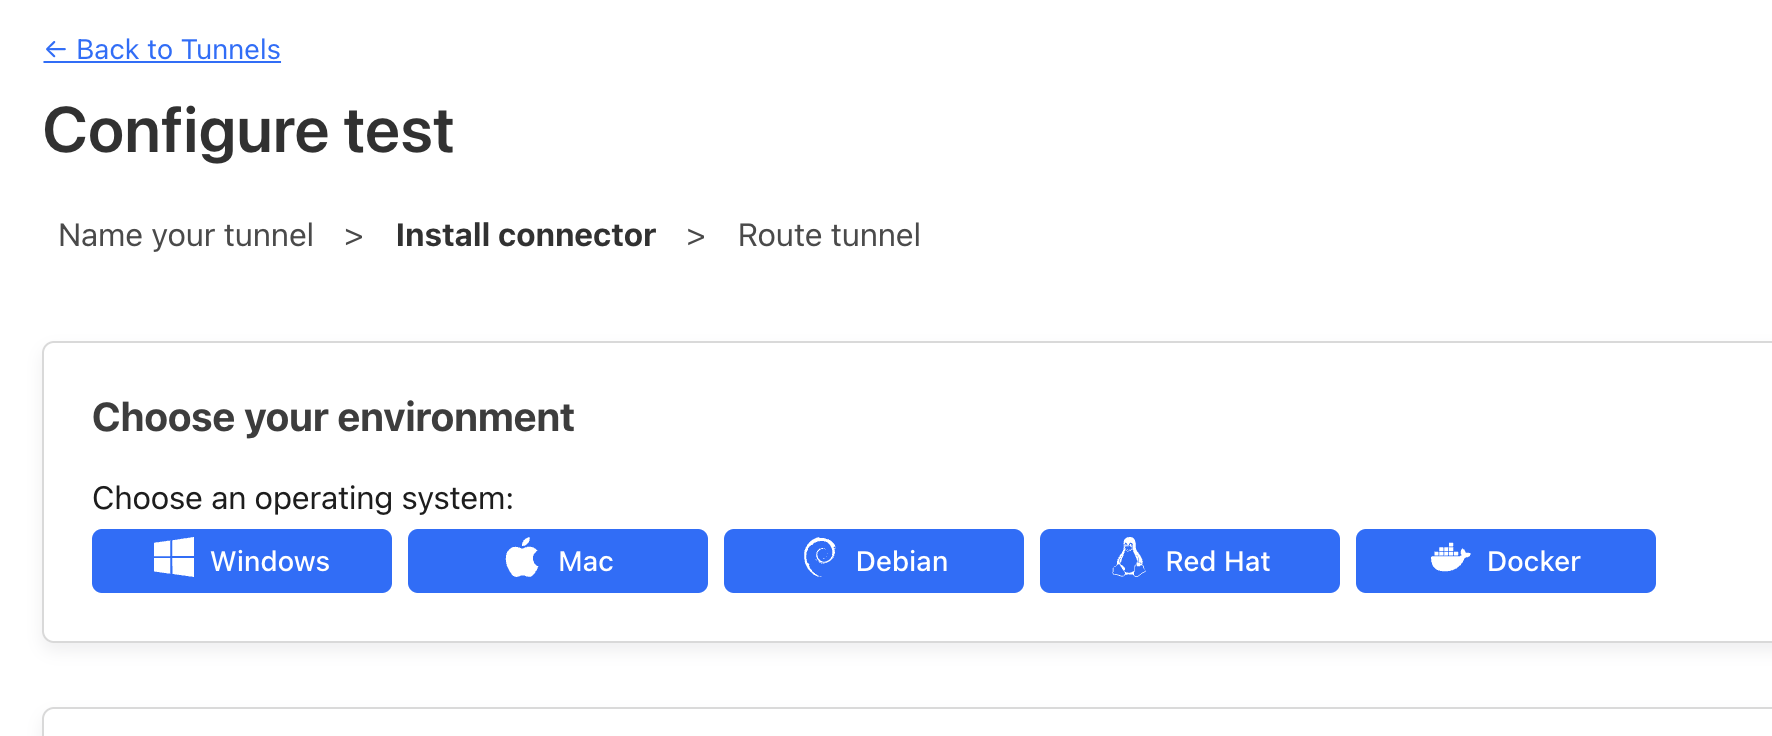Click the Debian swirl icon
This screenshot has height=736, width=1772.
click(x=820, y=556)
